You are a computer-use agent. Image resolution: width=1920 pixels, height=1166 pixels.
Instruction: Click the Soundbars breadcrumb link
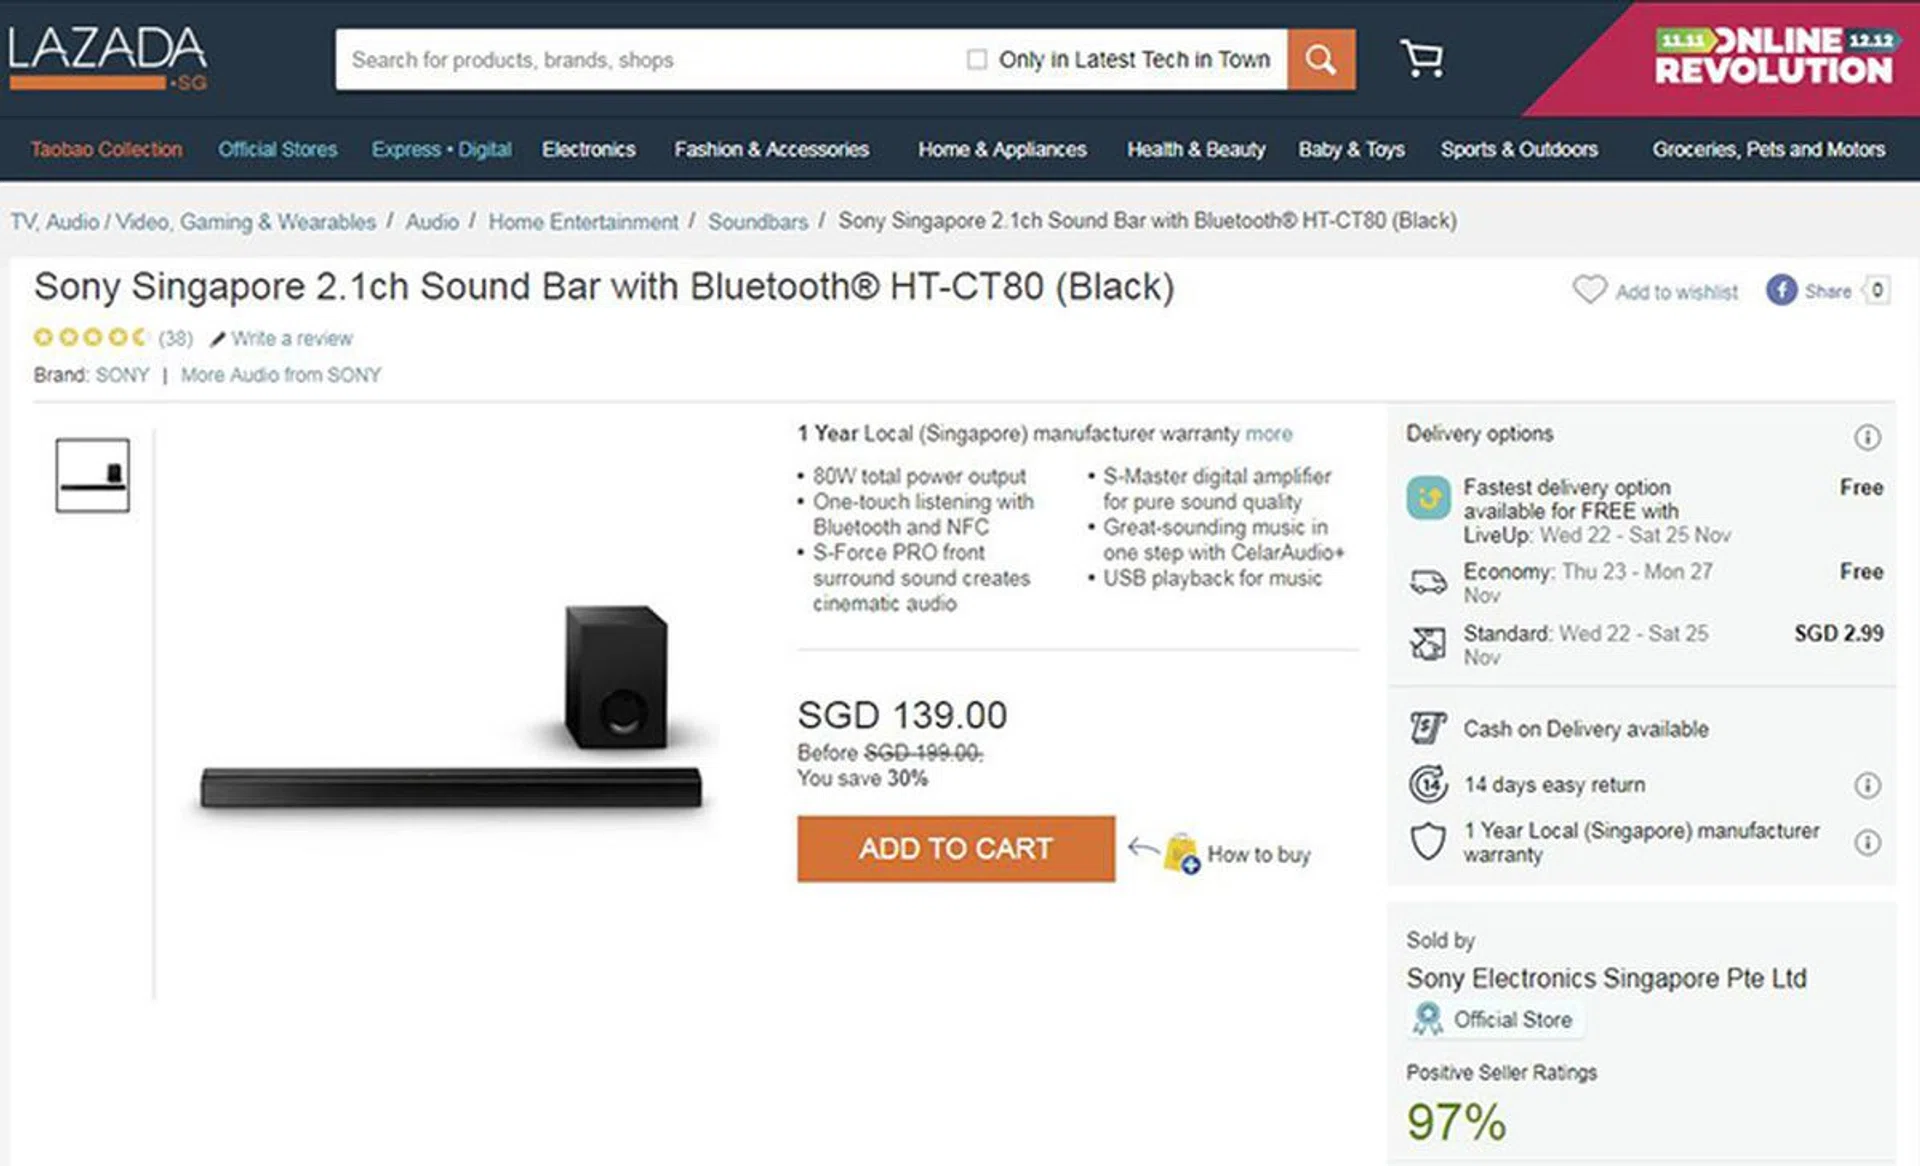pos(757,222)
